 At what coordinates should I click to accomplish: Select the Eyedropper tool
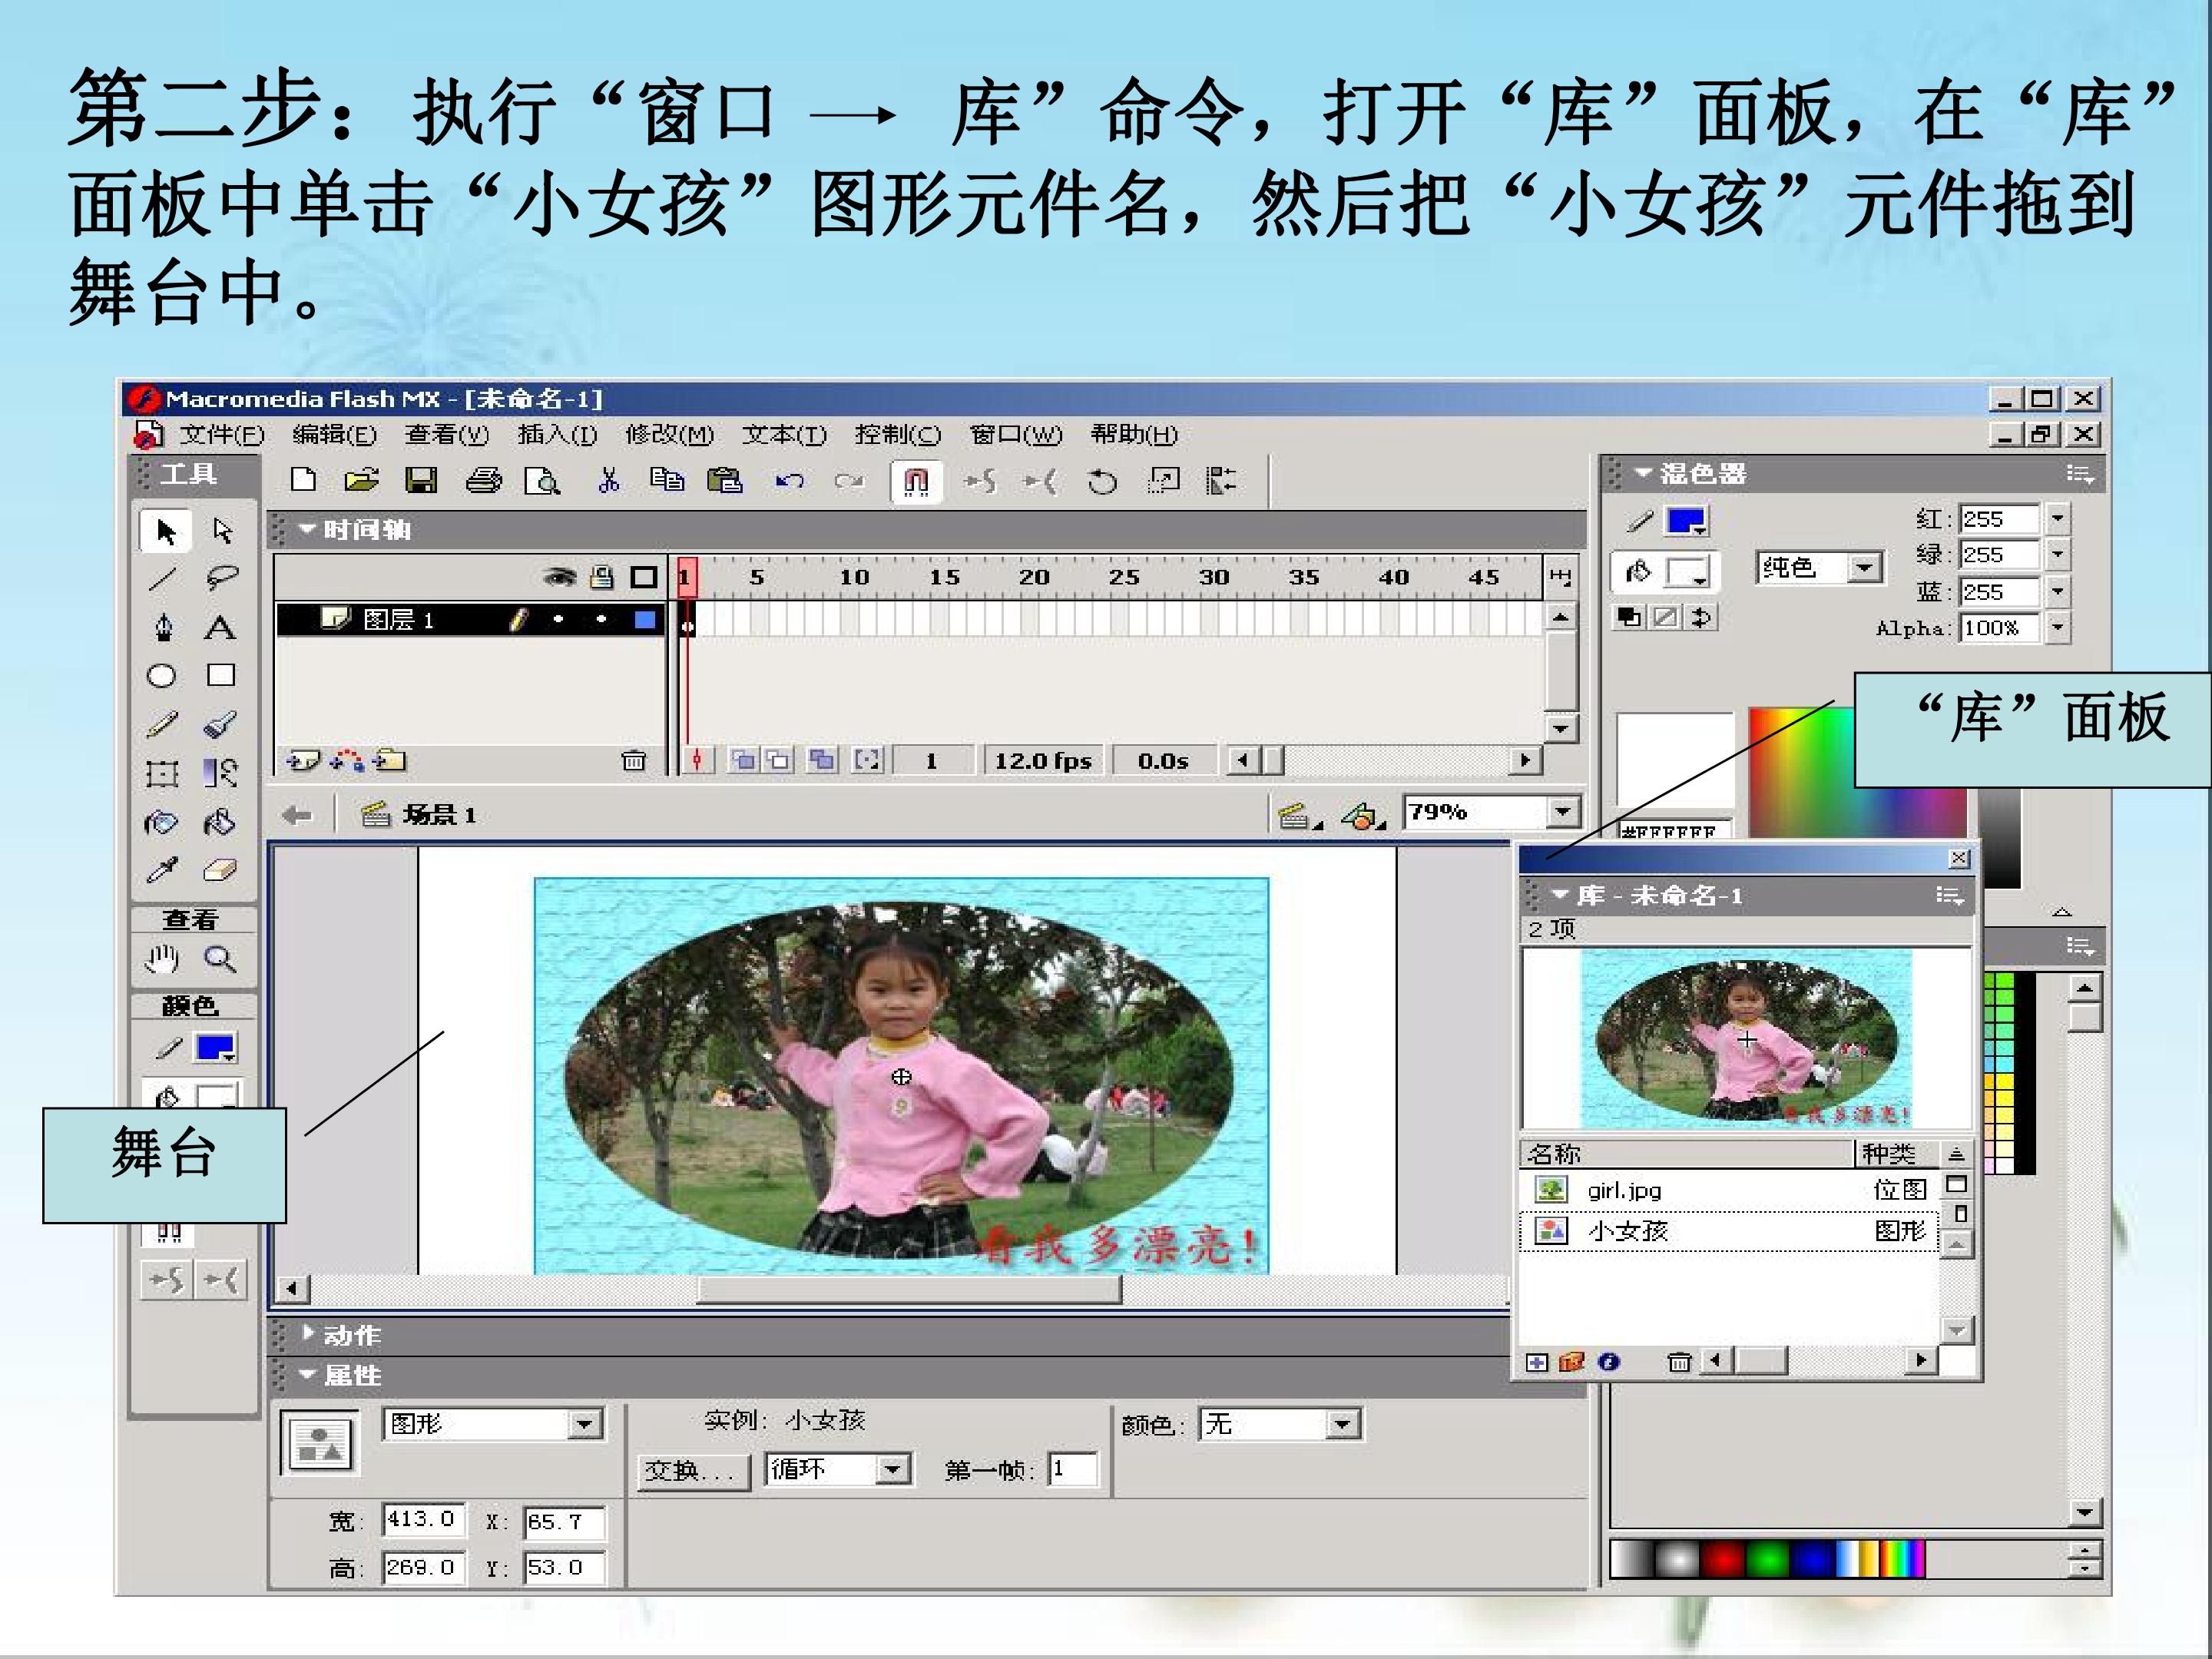[x=162, y=870]
